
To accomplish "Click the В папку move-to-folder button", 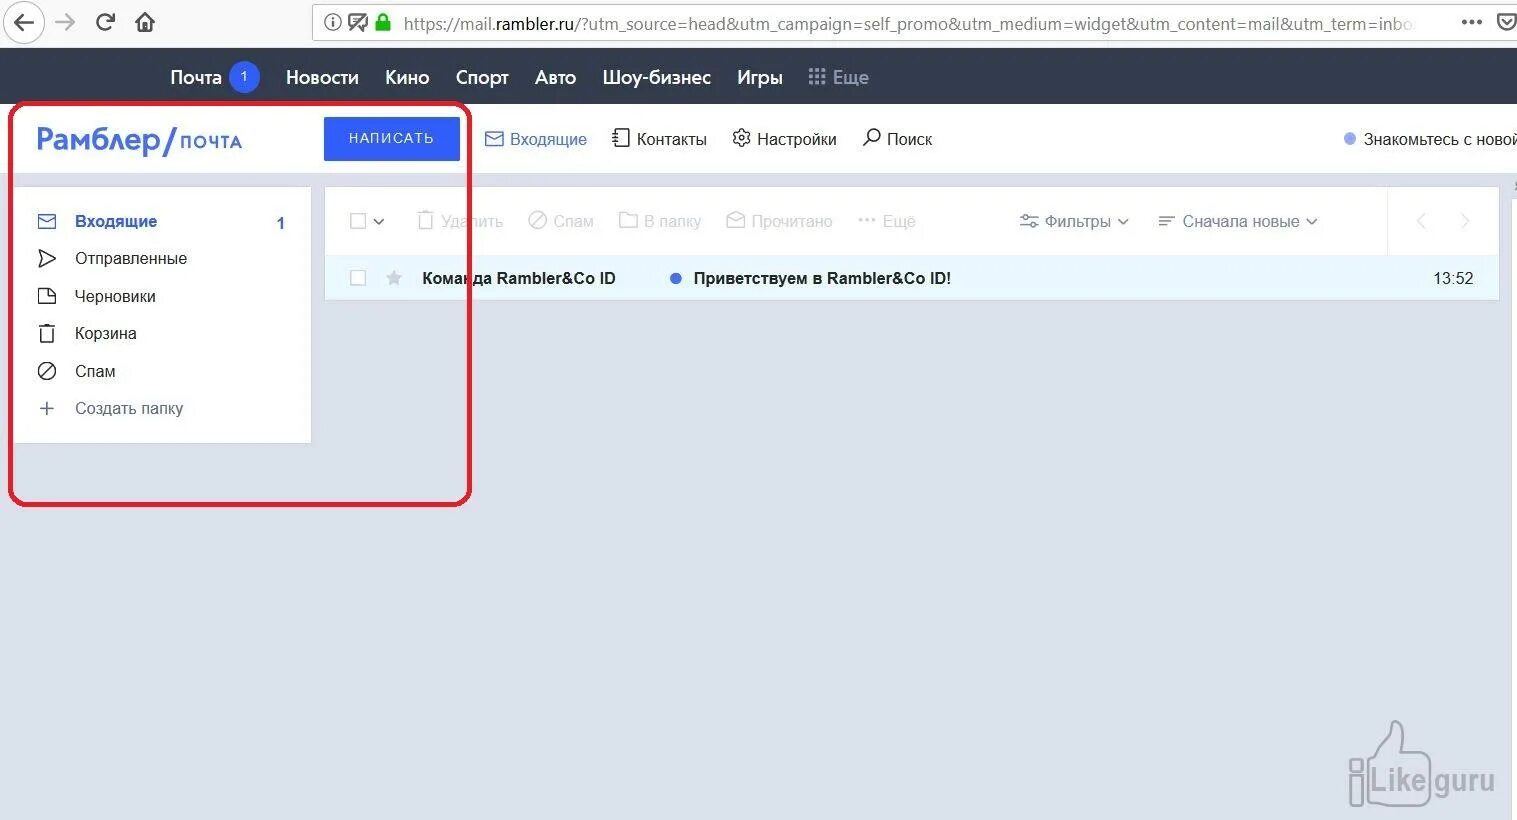I will point(660,221).
